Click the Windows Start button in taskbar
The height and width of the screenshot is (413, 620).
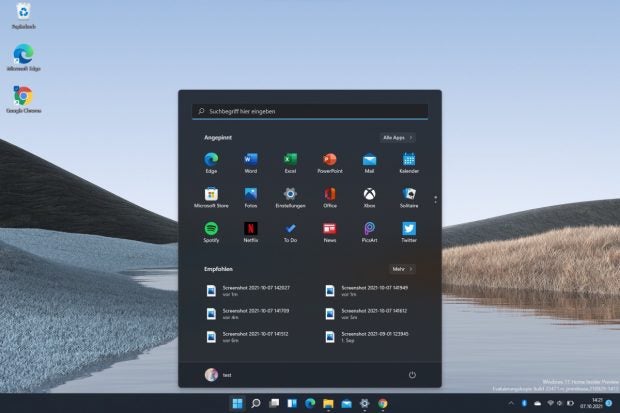coord(237,403)
